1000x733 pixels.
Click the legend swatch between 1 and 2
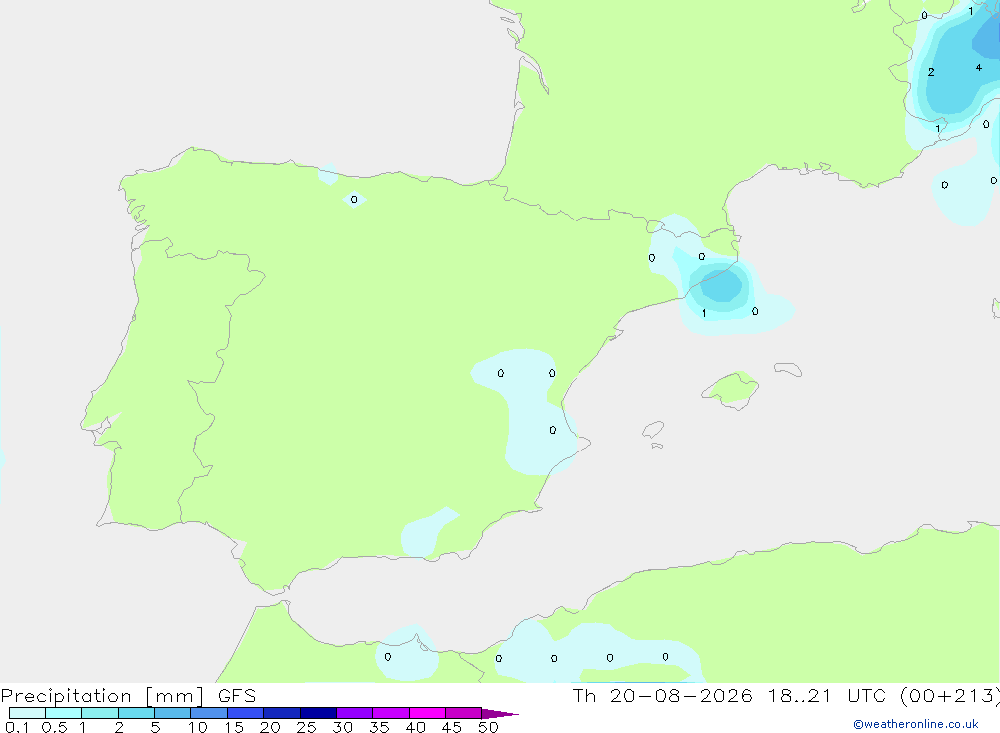point(100,713)
